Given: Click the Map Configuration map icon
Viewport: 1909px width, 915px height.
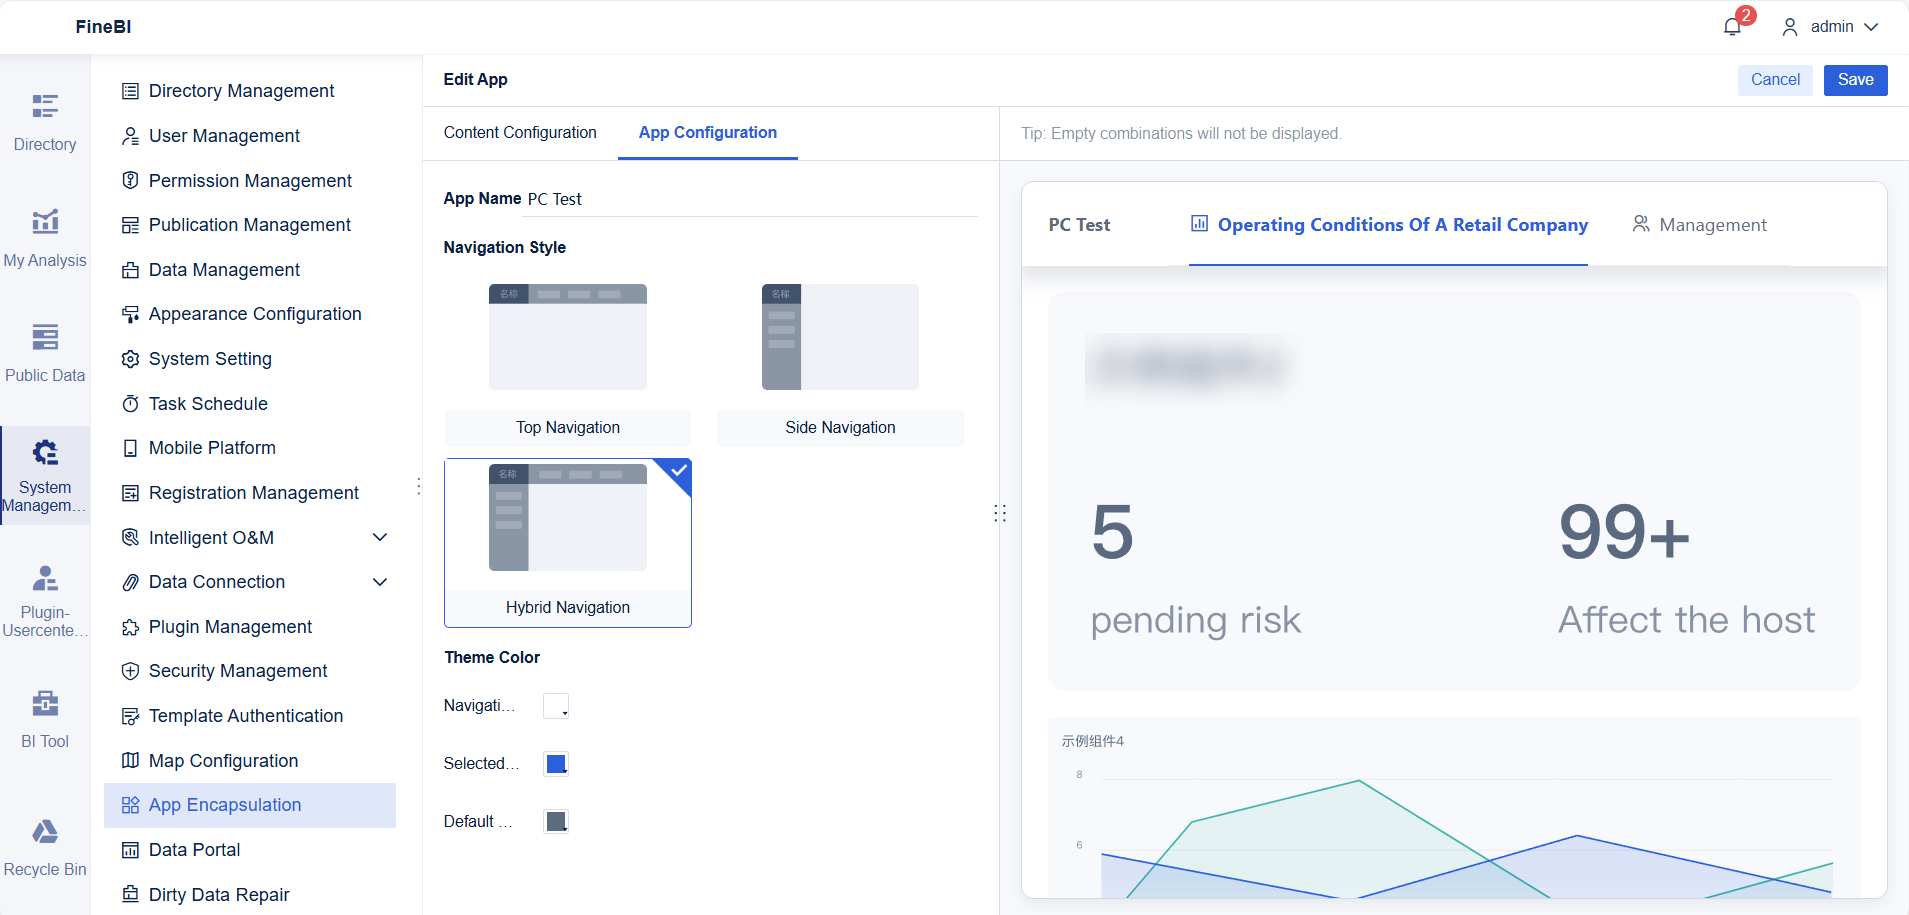Looking at the screenshot, I should pyautogui.click(x=130, y=761).
